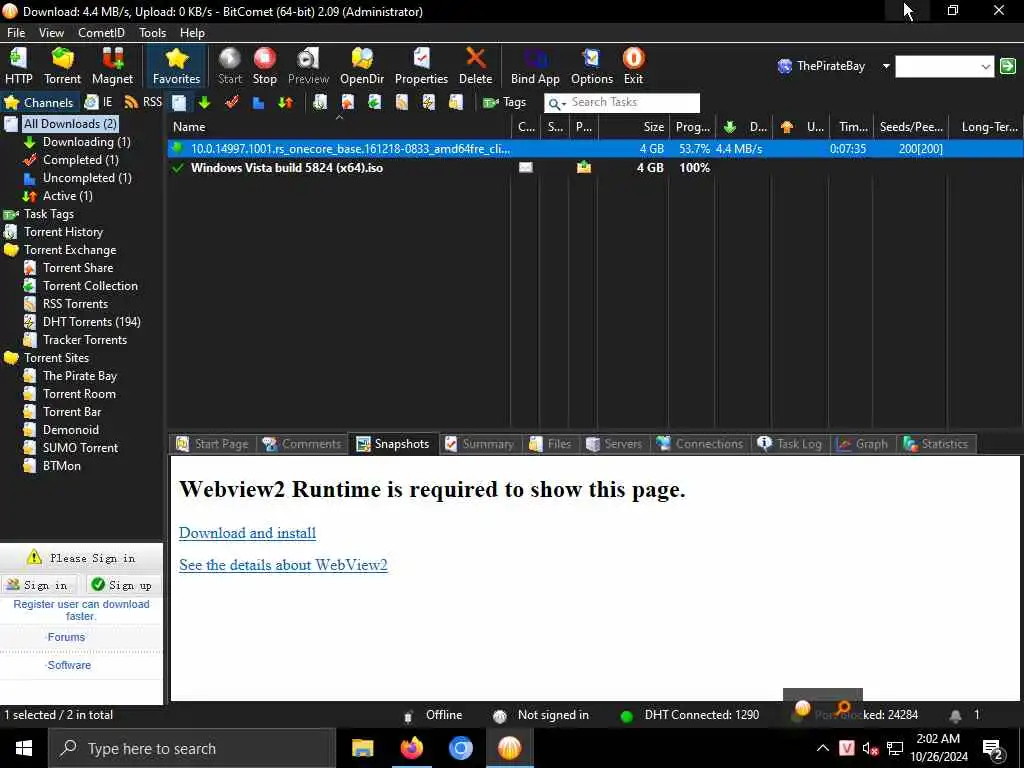Click the Torrent toolbar icon
Image resolution: width=1024 pixels, height=768 pixels.
(63, 66)
